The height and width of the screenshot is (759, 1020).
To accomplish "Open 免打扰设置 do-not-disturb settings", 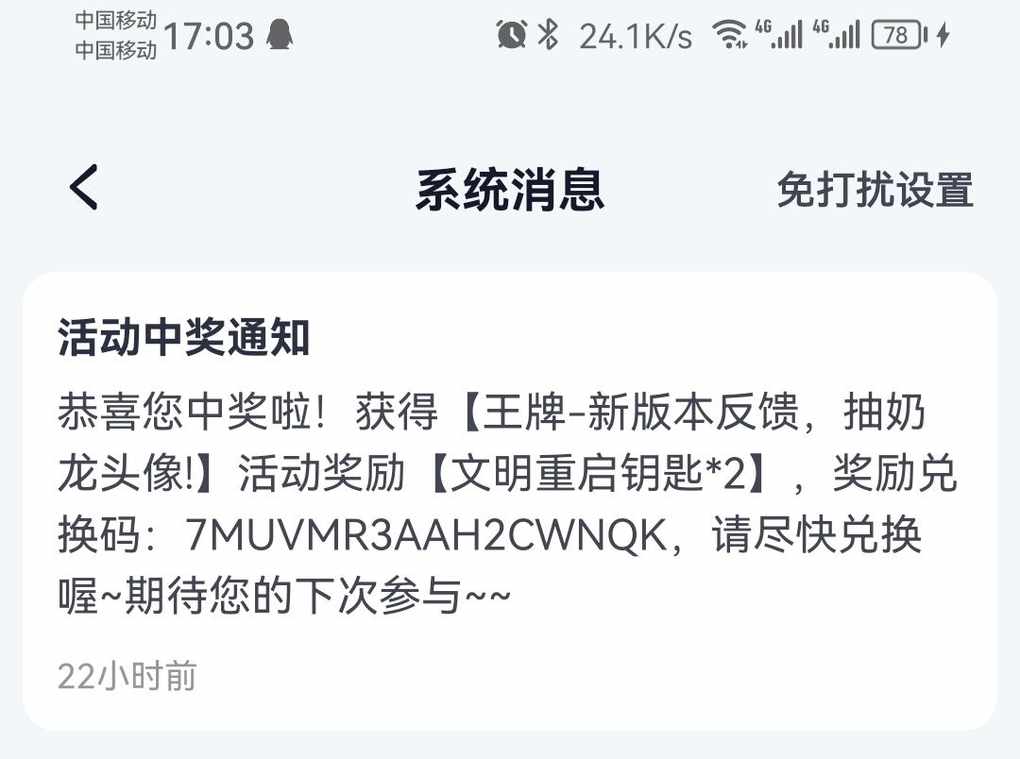I will (874, 190).
